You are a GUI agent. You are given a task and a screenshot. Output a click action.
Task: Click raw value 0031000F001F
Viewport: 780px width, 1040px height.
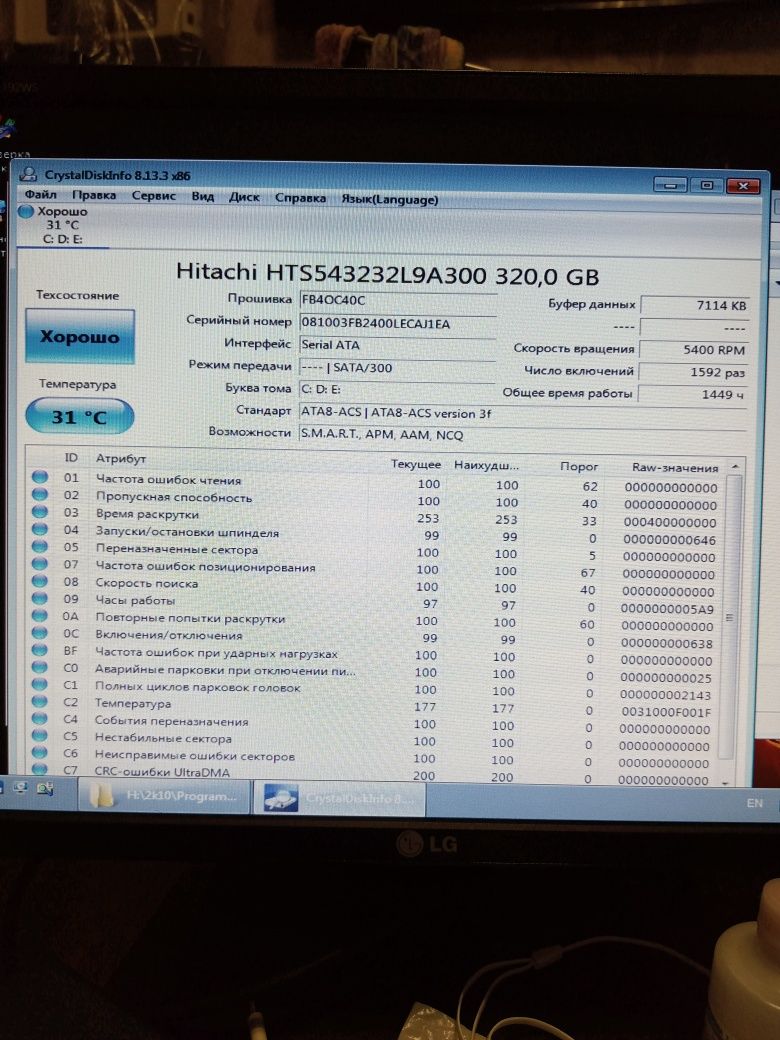click(665, 712)
